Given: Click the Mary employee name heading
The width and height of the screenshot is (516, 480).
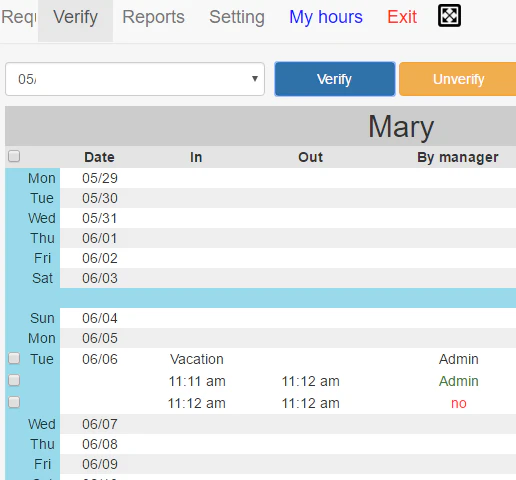Looking at the screenshot, I should pyautogui.click(x=401, y=127).
